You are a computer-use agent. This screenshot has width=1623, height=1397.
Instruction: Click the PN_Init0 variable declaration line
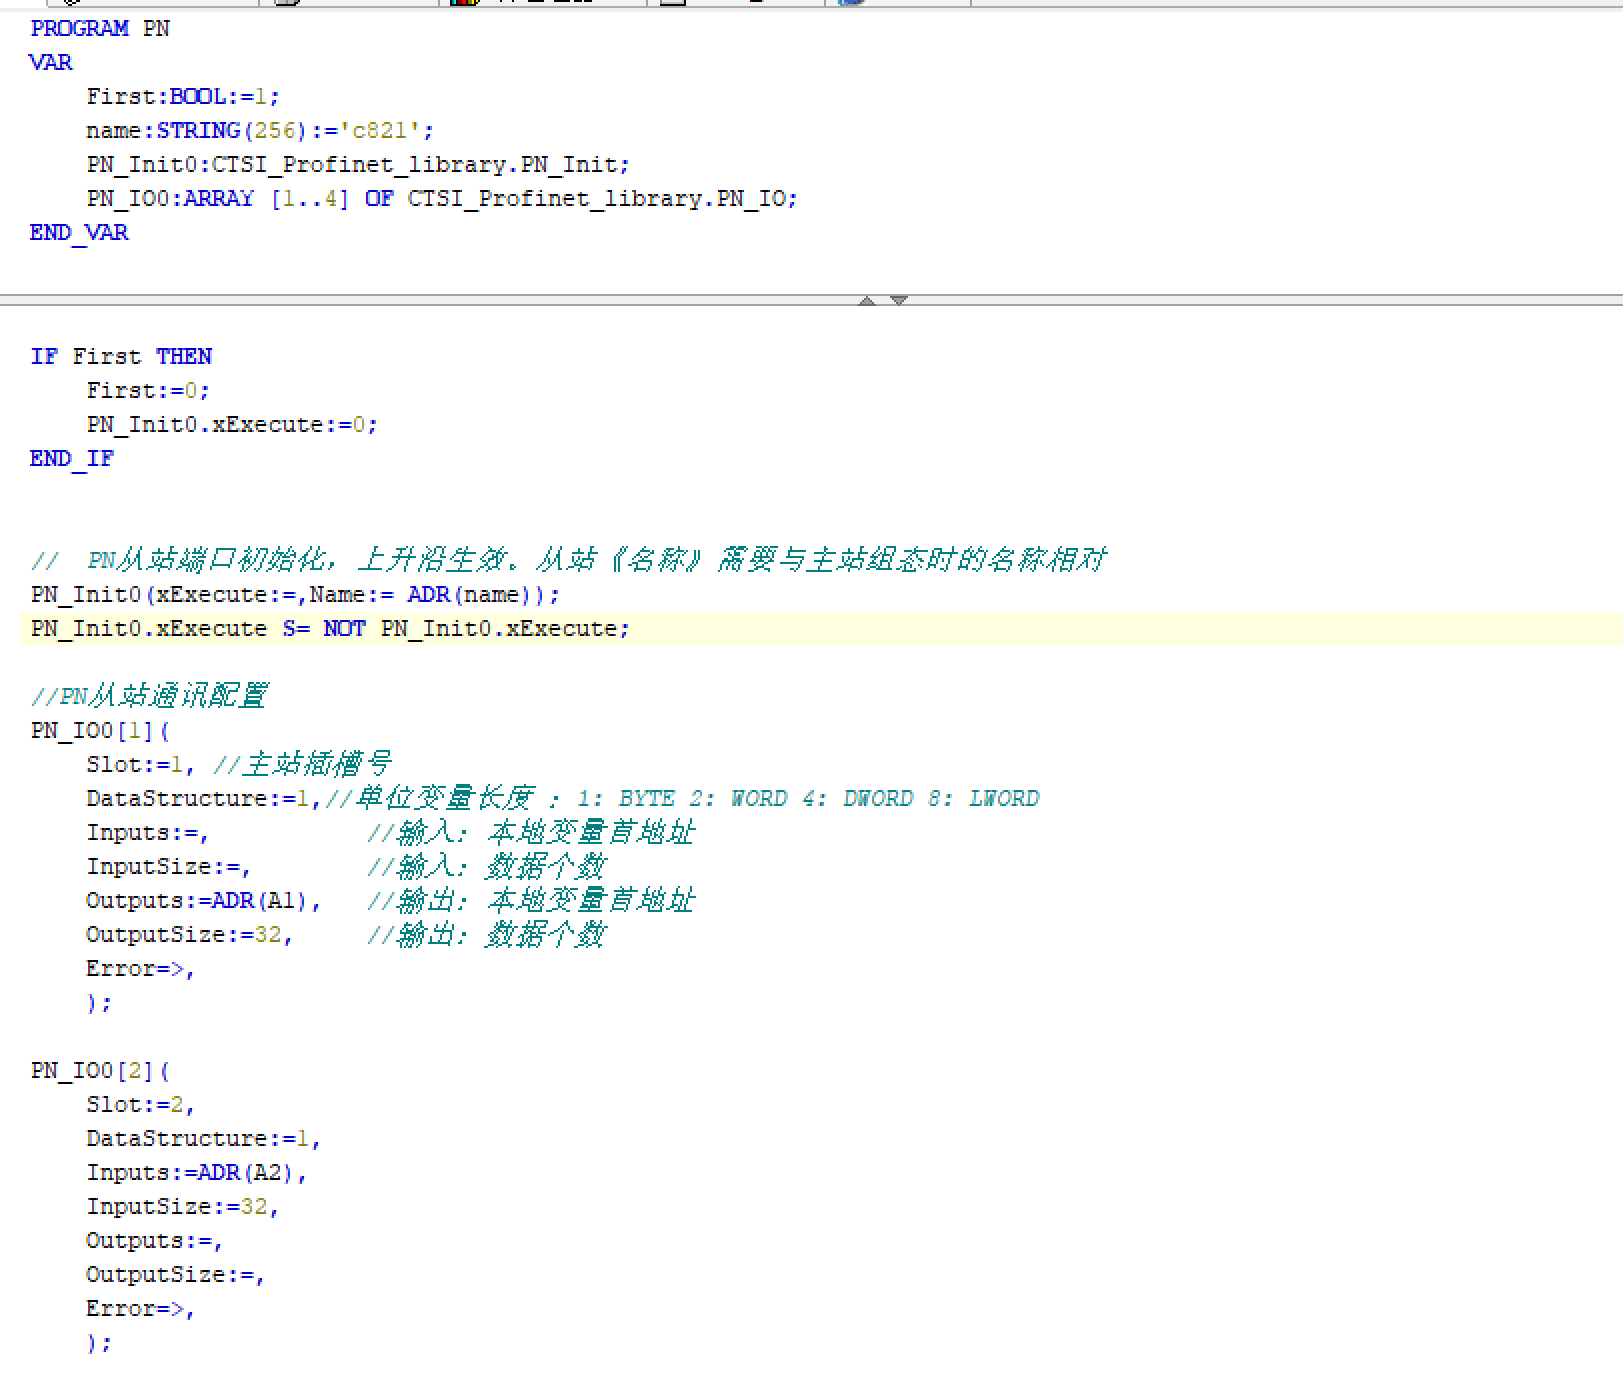358,165
